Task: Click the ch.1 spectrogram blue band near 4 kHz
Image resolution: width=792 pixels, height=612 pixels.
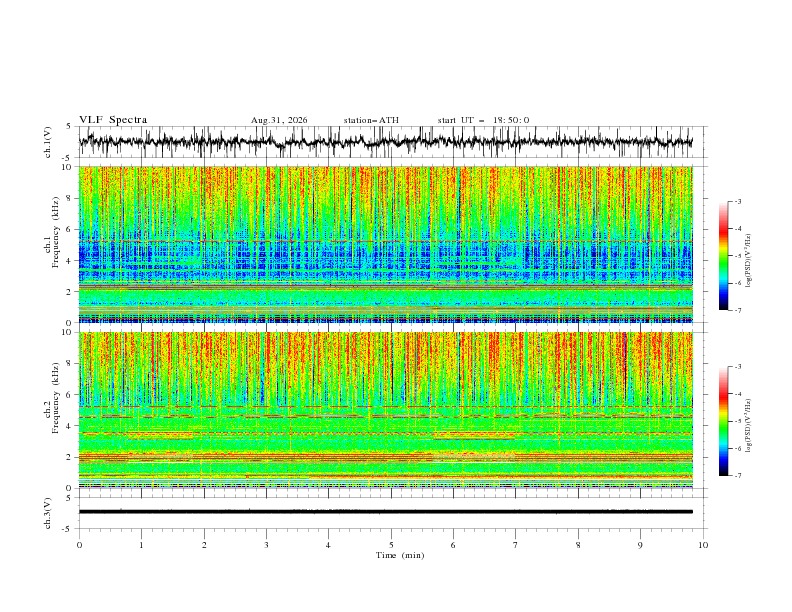Action: pyautogui.click(x=385, y=260)
